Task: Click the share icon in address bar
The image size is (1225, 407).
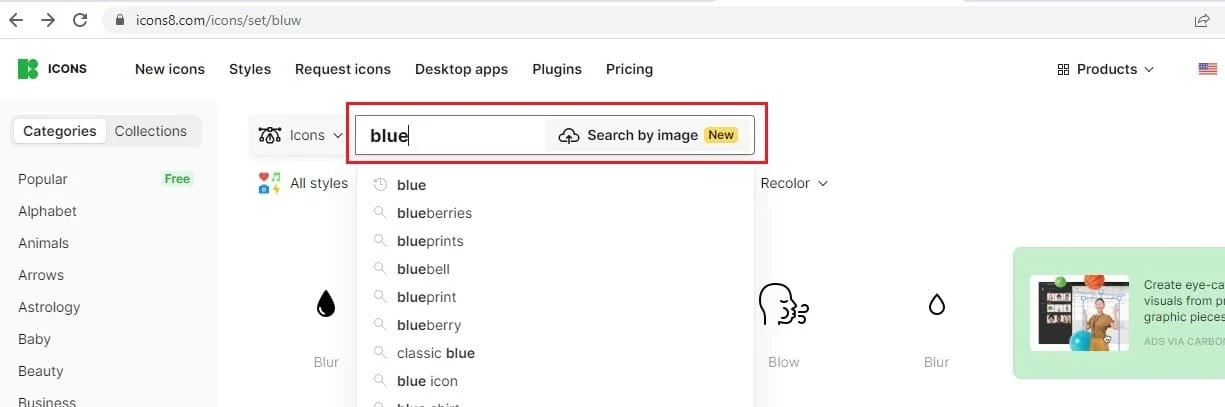Action: tap(1201, 20)
